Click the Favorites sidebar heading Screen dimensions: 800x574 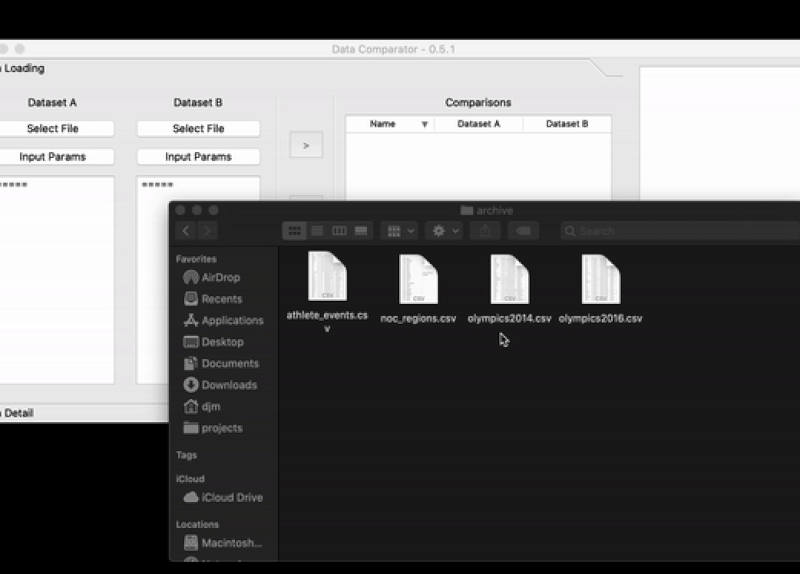196,259
